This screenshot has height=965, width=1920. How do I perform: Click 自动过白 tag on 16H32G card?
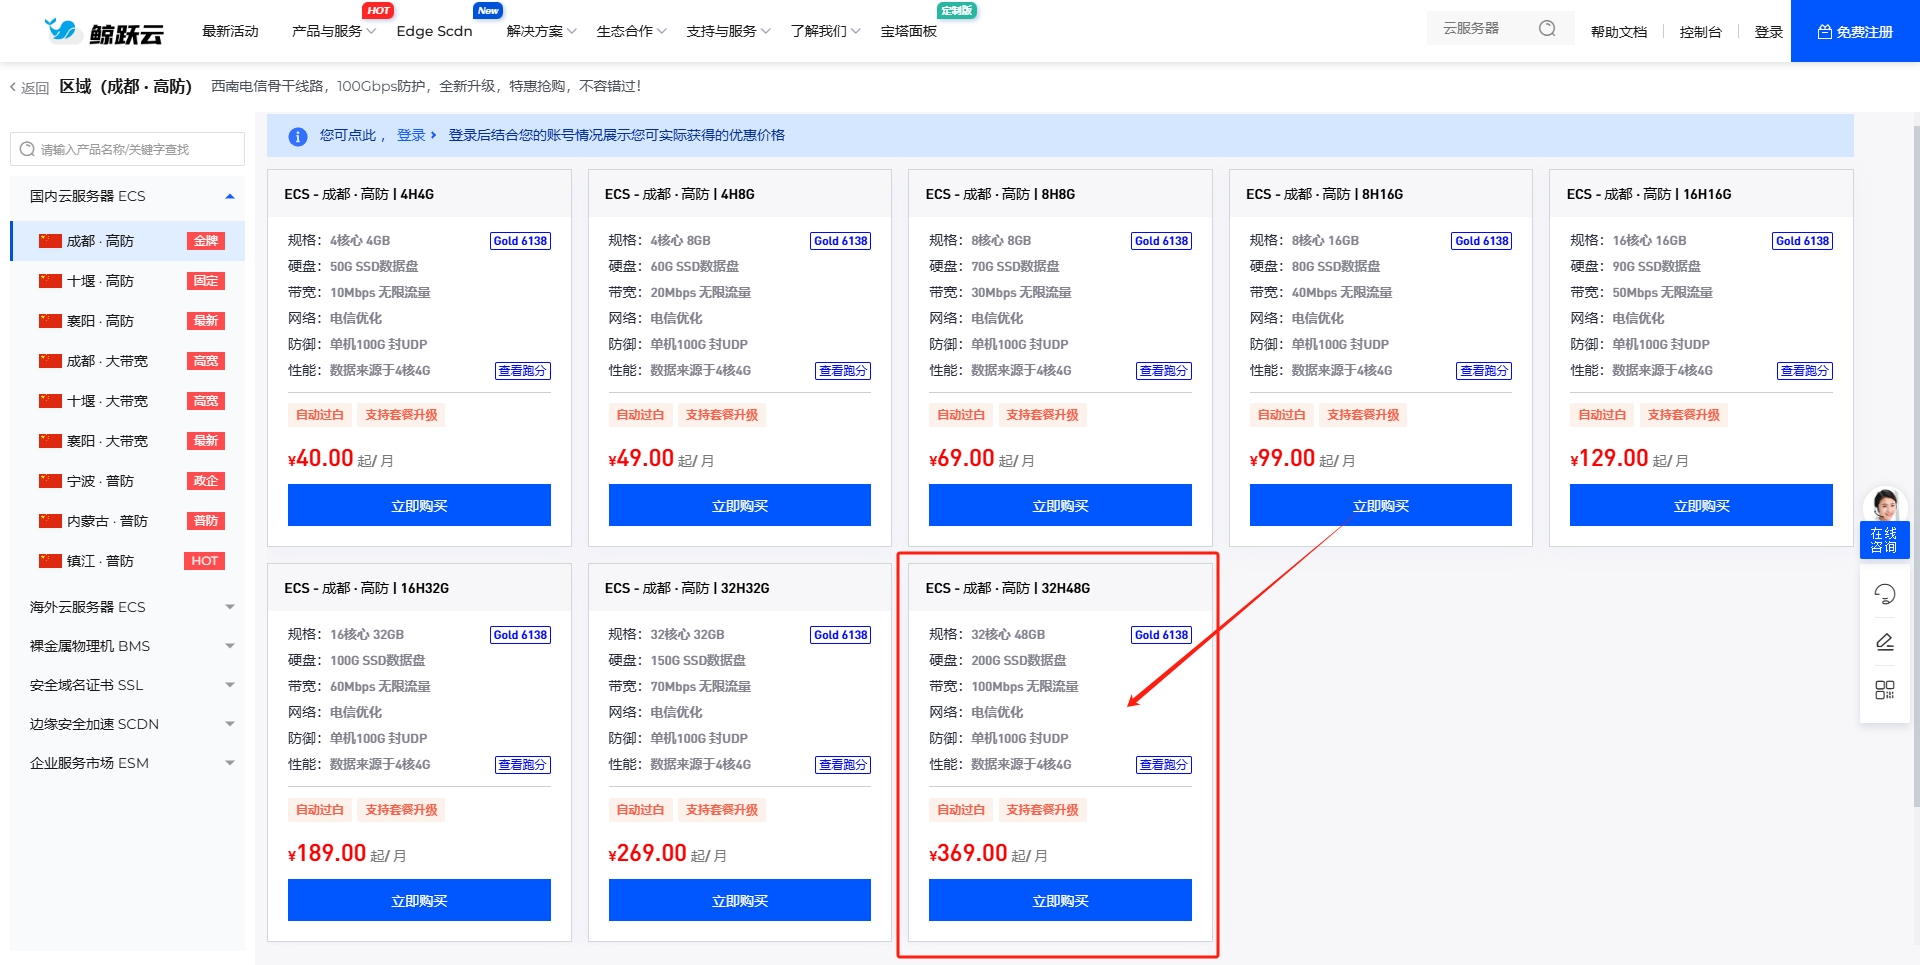320,810
